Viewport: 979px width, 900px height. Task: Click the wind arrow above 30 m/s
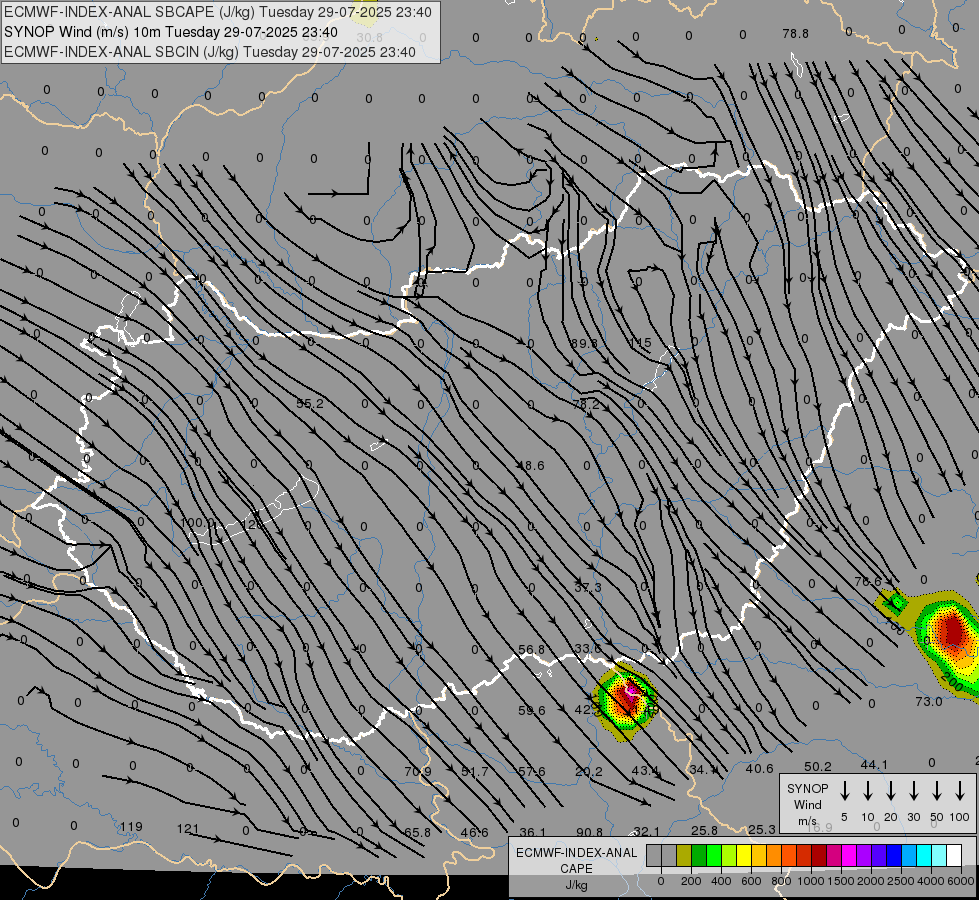point(914,791)
